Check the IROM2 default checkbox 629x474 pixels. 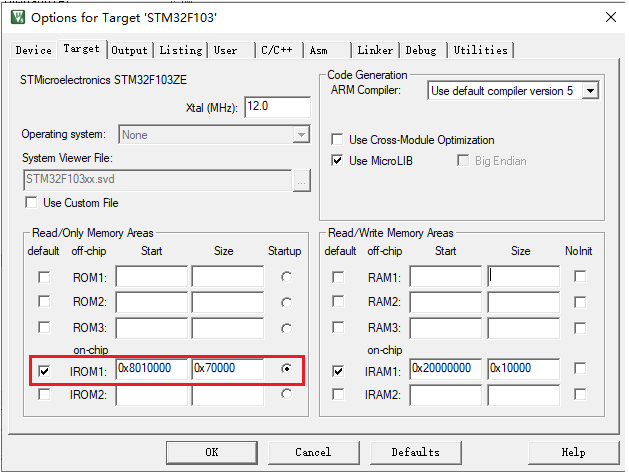point(44,395)
